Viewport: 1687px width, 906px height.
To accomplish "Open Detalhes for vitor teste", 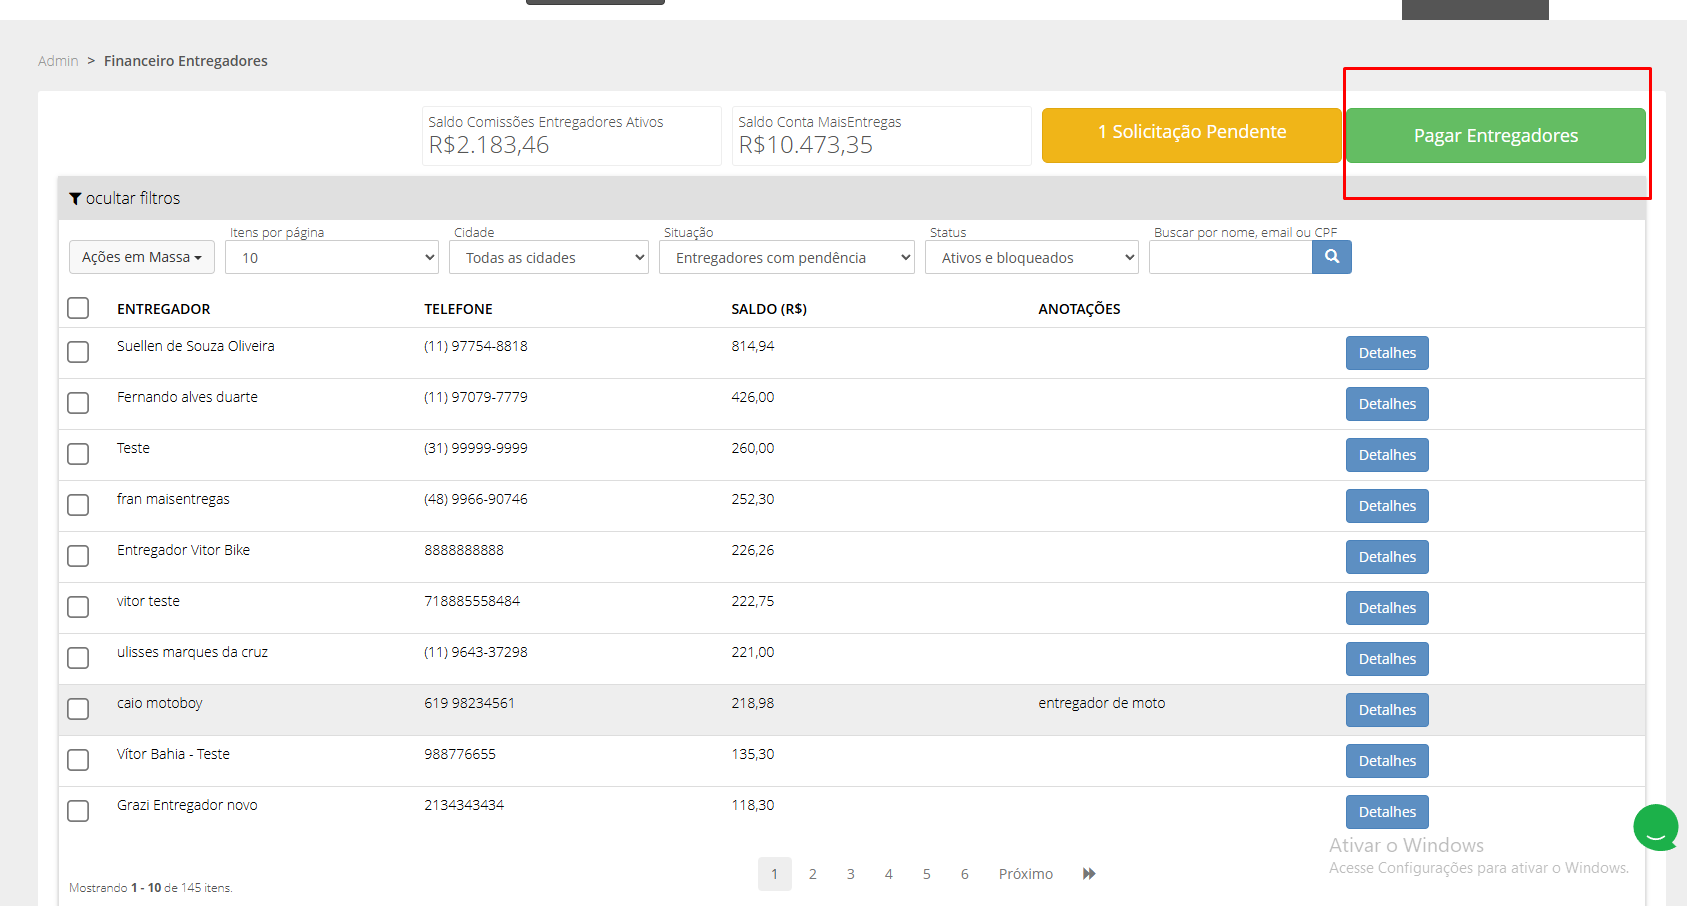I will 1387,608.
